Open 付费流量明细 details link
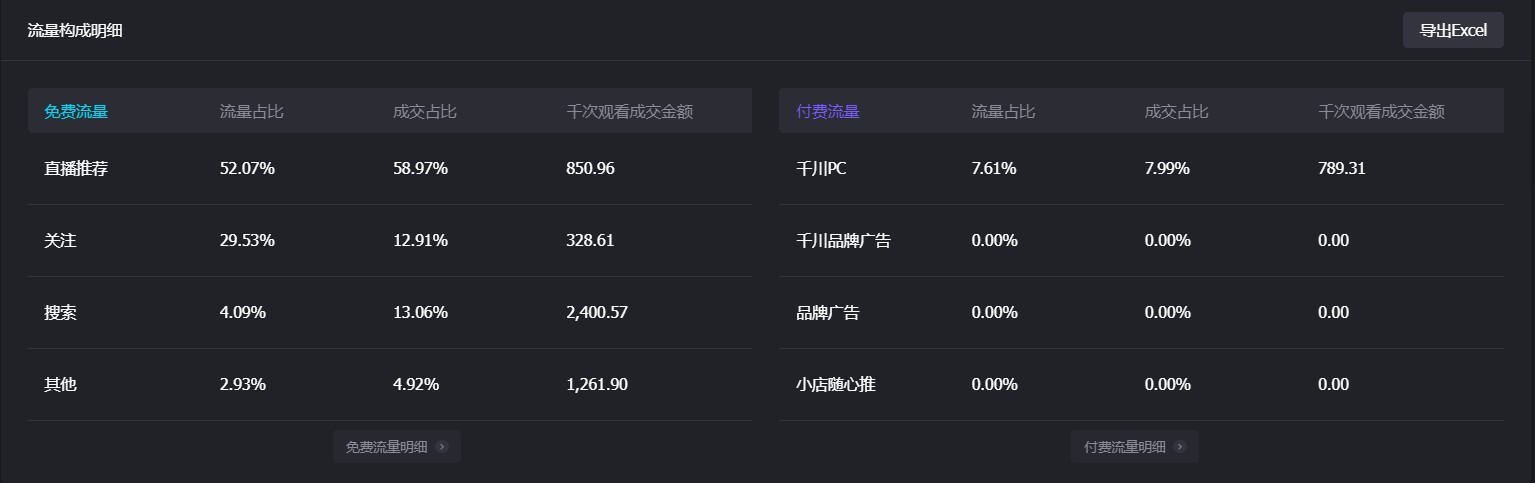This screenshot has width=1535, height=483. [1134, 447]
